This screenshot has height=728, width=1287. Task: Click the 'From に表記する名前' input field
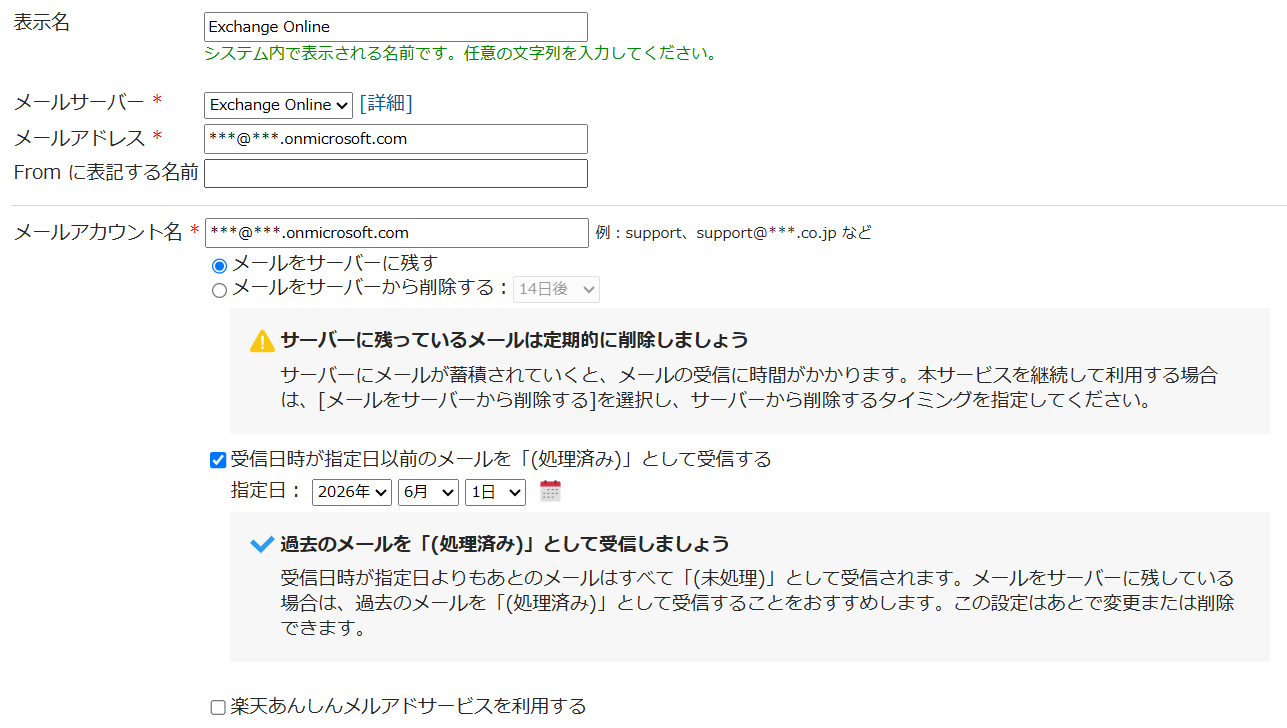[396, 173]
